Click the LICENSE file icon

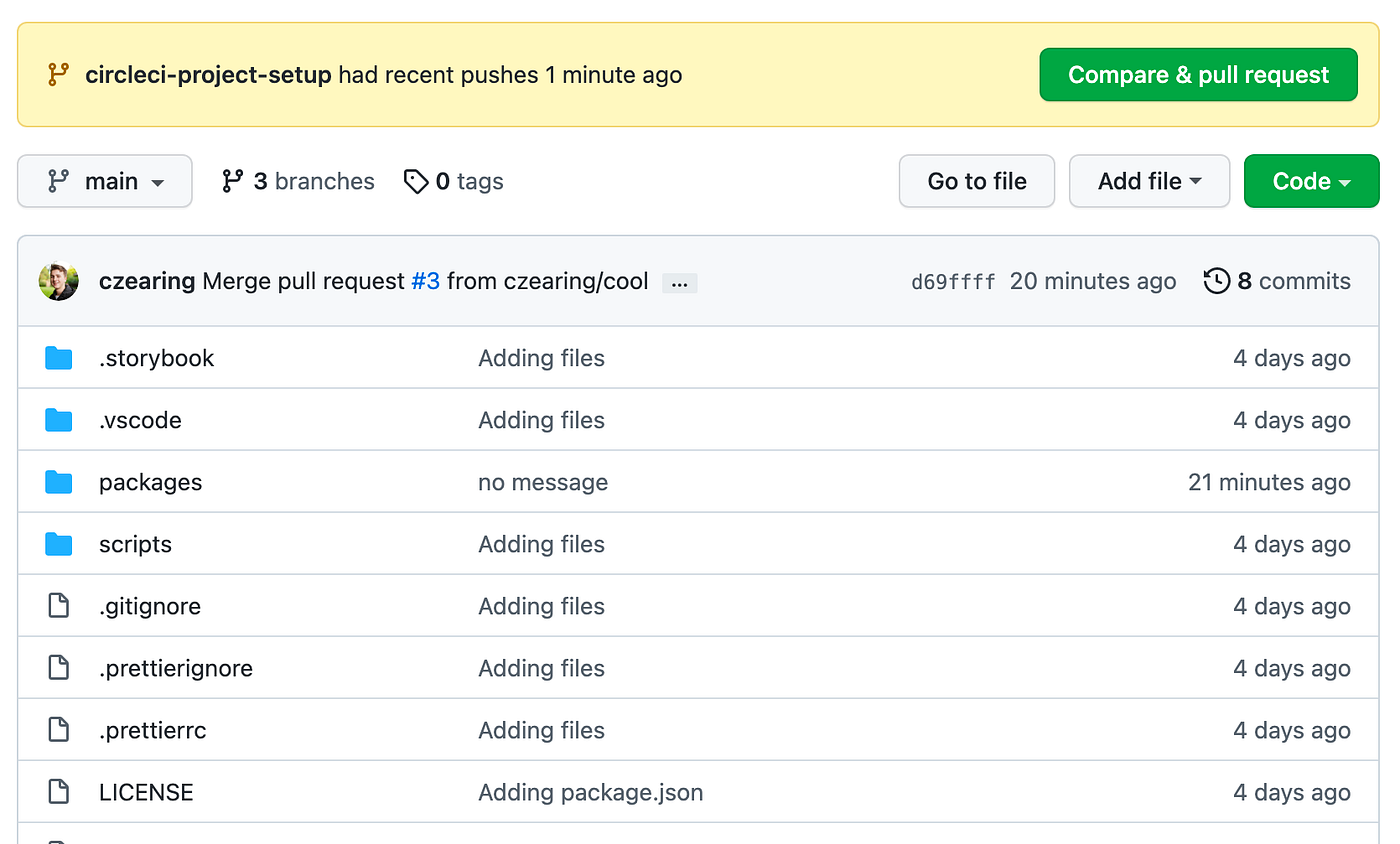59,792
